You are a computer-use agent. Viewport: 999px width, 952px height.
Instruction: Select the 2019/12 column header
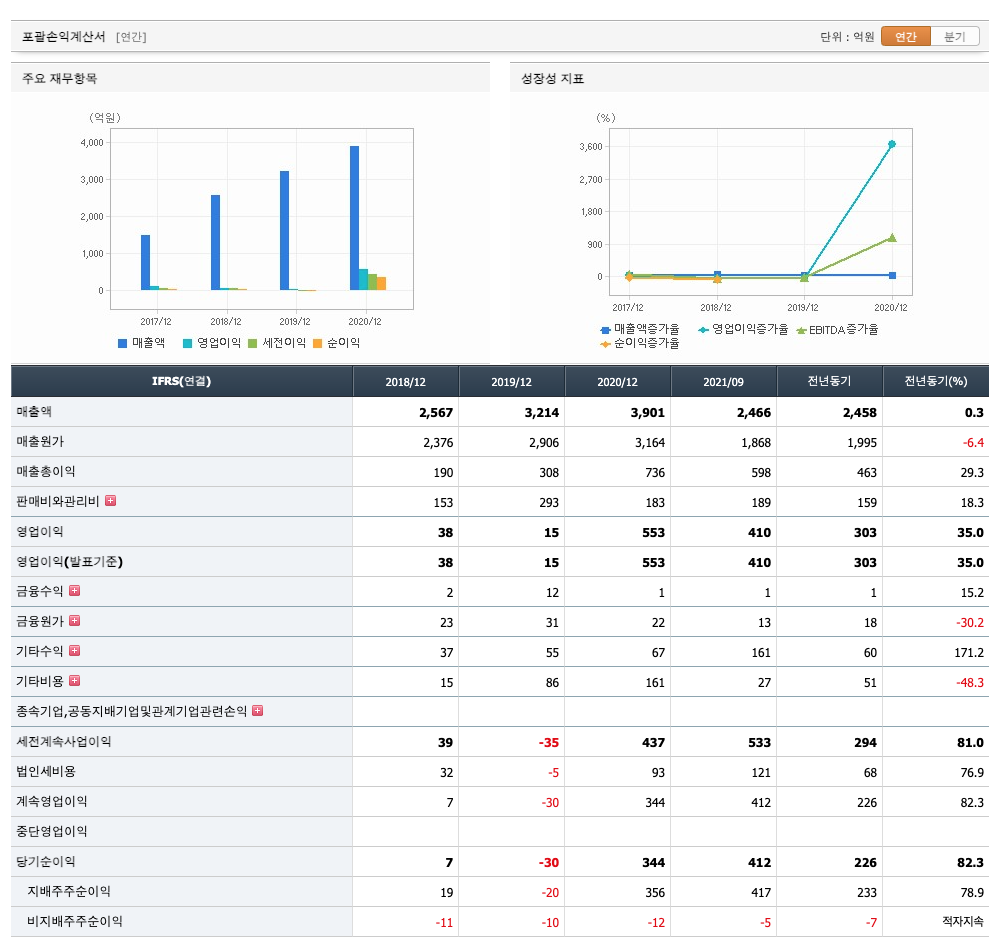coord(512,381)
